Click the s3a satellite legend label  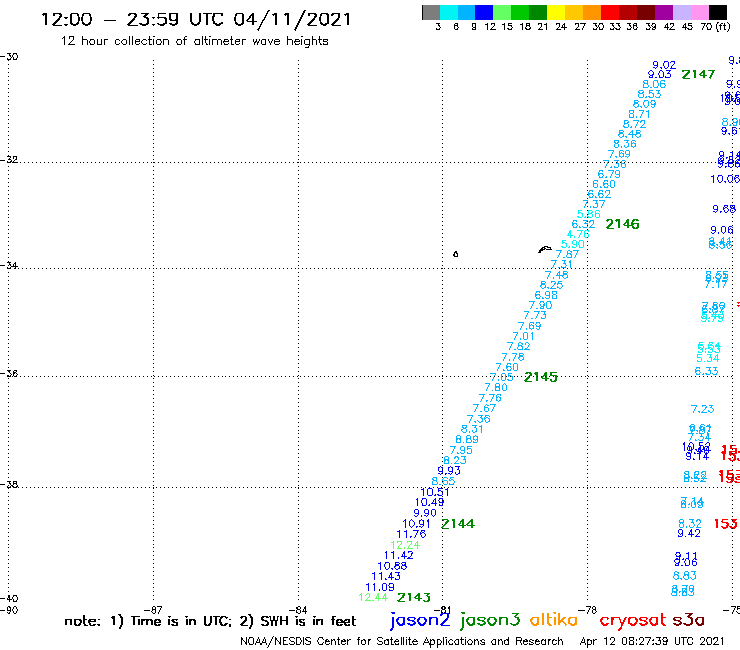coord(688,620)
